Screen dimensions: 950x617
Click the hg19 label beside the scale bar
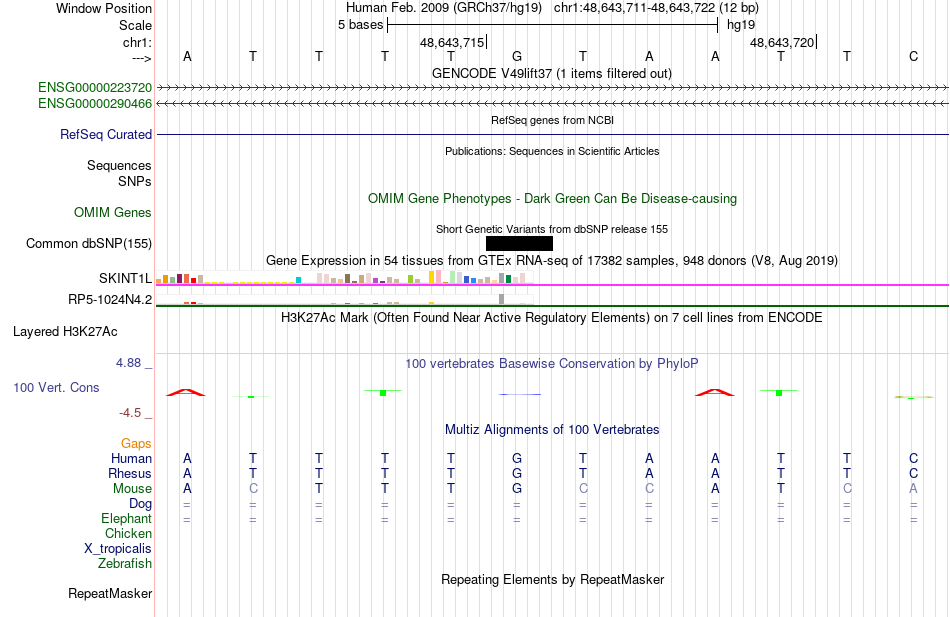pos(741,25)
